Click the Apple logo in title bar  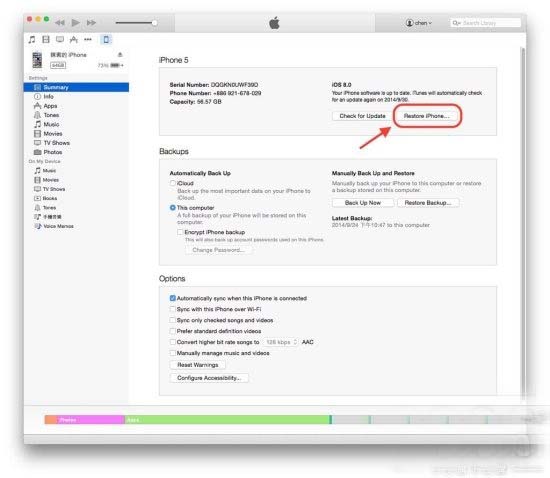(274, 23)
